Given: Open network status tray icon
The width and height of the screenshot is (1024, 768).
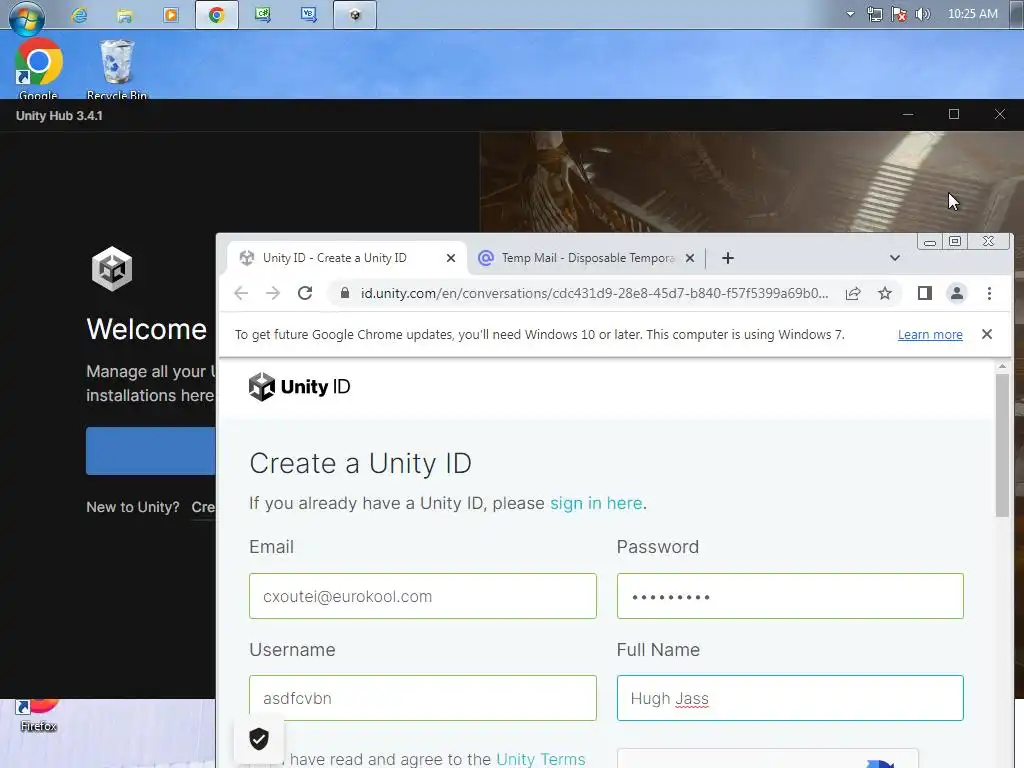Looking at the screenshot, I should pos(874,14).
